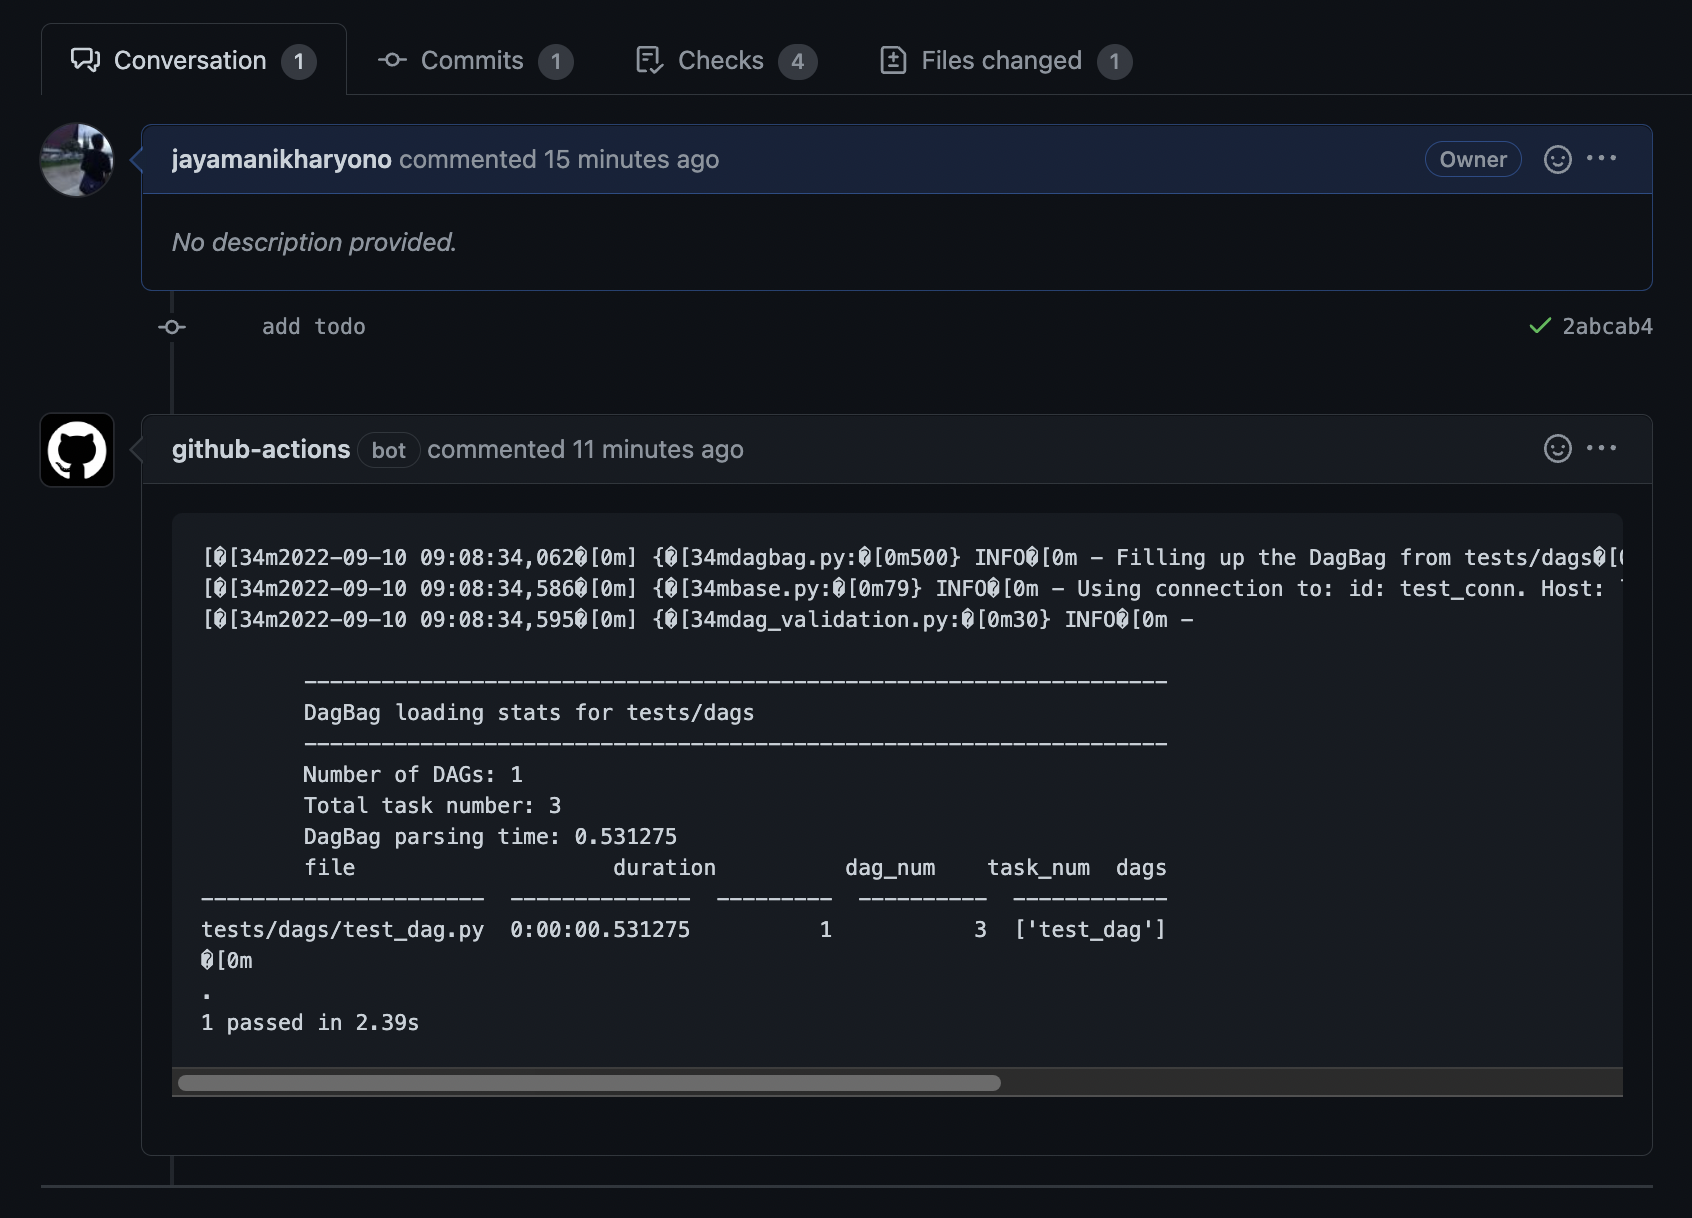The image size is (1692, 1218).
Task: Open jayamanikharyono's profile avatar
Action: click(77, 160)
